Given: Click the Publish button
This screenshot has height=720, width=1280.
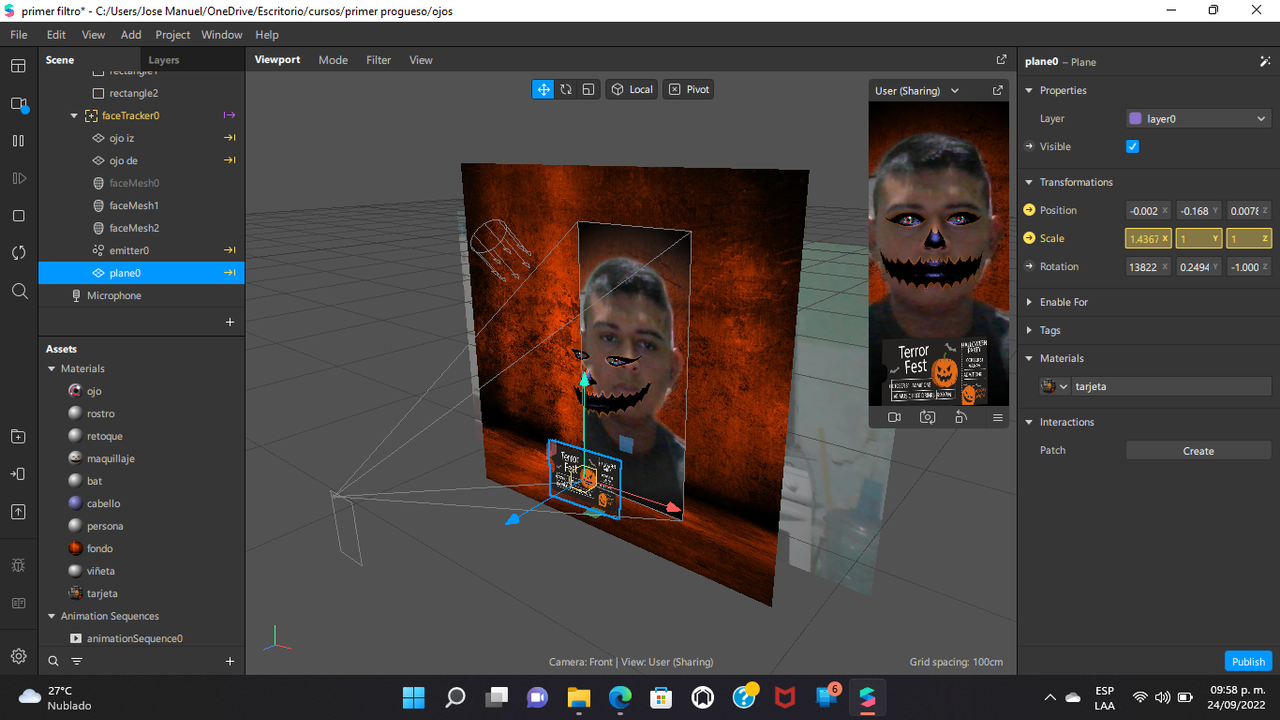Looking at the screenshot, I should point(1248,661).
